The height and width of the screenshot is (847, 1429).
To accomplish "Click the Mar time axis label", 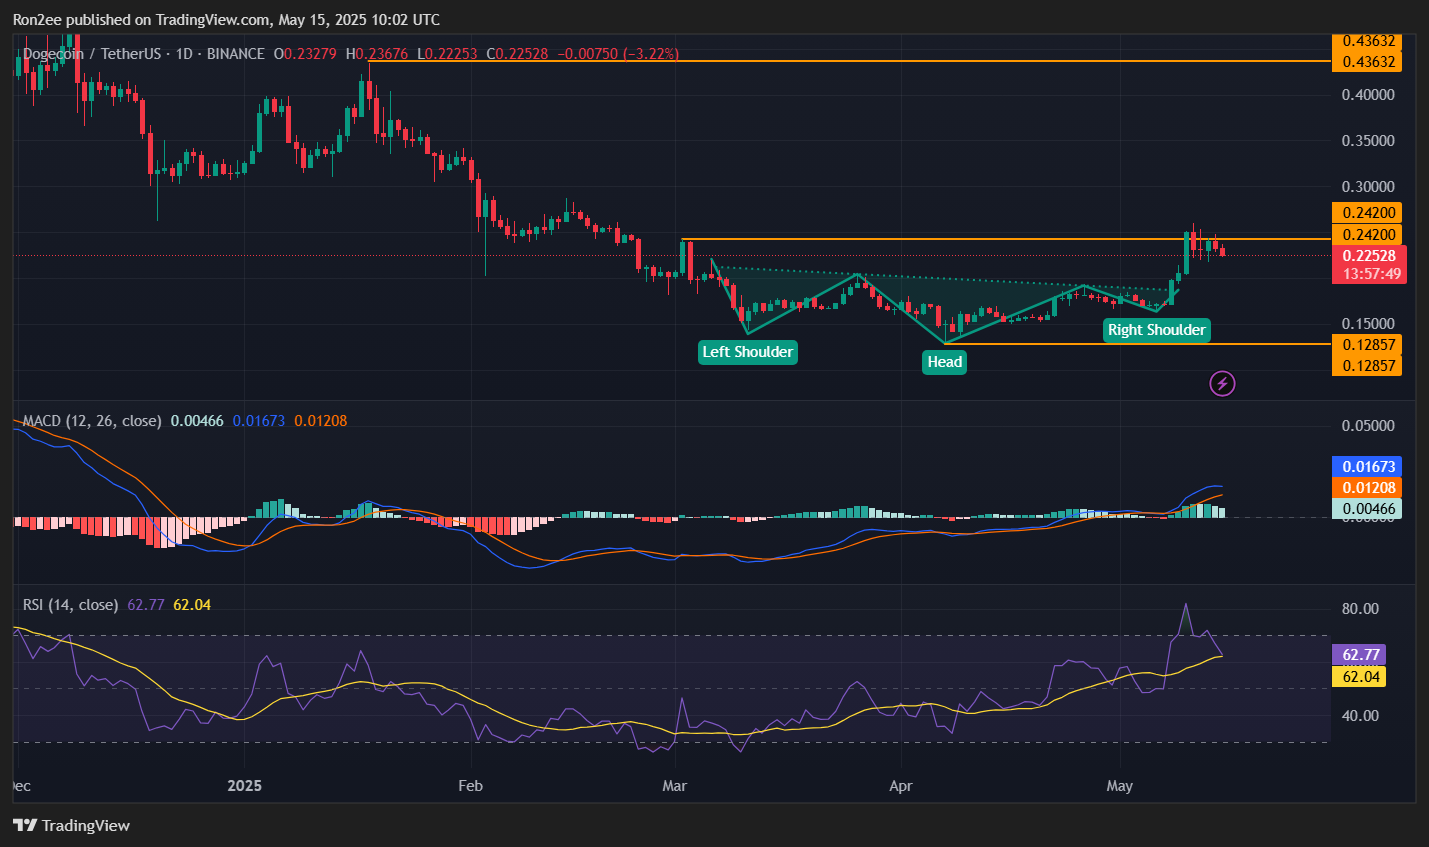I will (x=675, y=786).
